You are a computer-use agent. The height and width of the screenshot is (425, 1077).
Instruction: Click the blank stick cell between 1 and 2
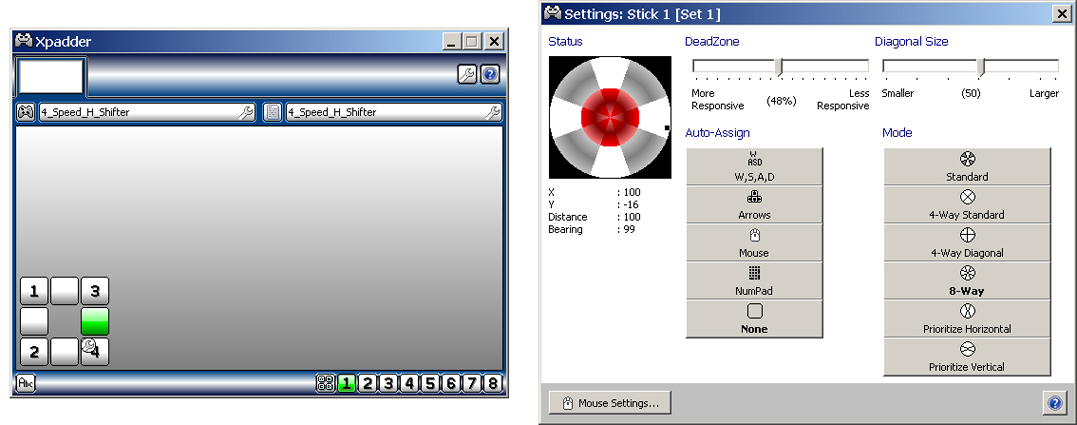point(34,321)
